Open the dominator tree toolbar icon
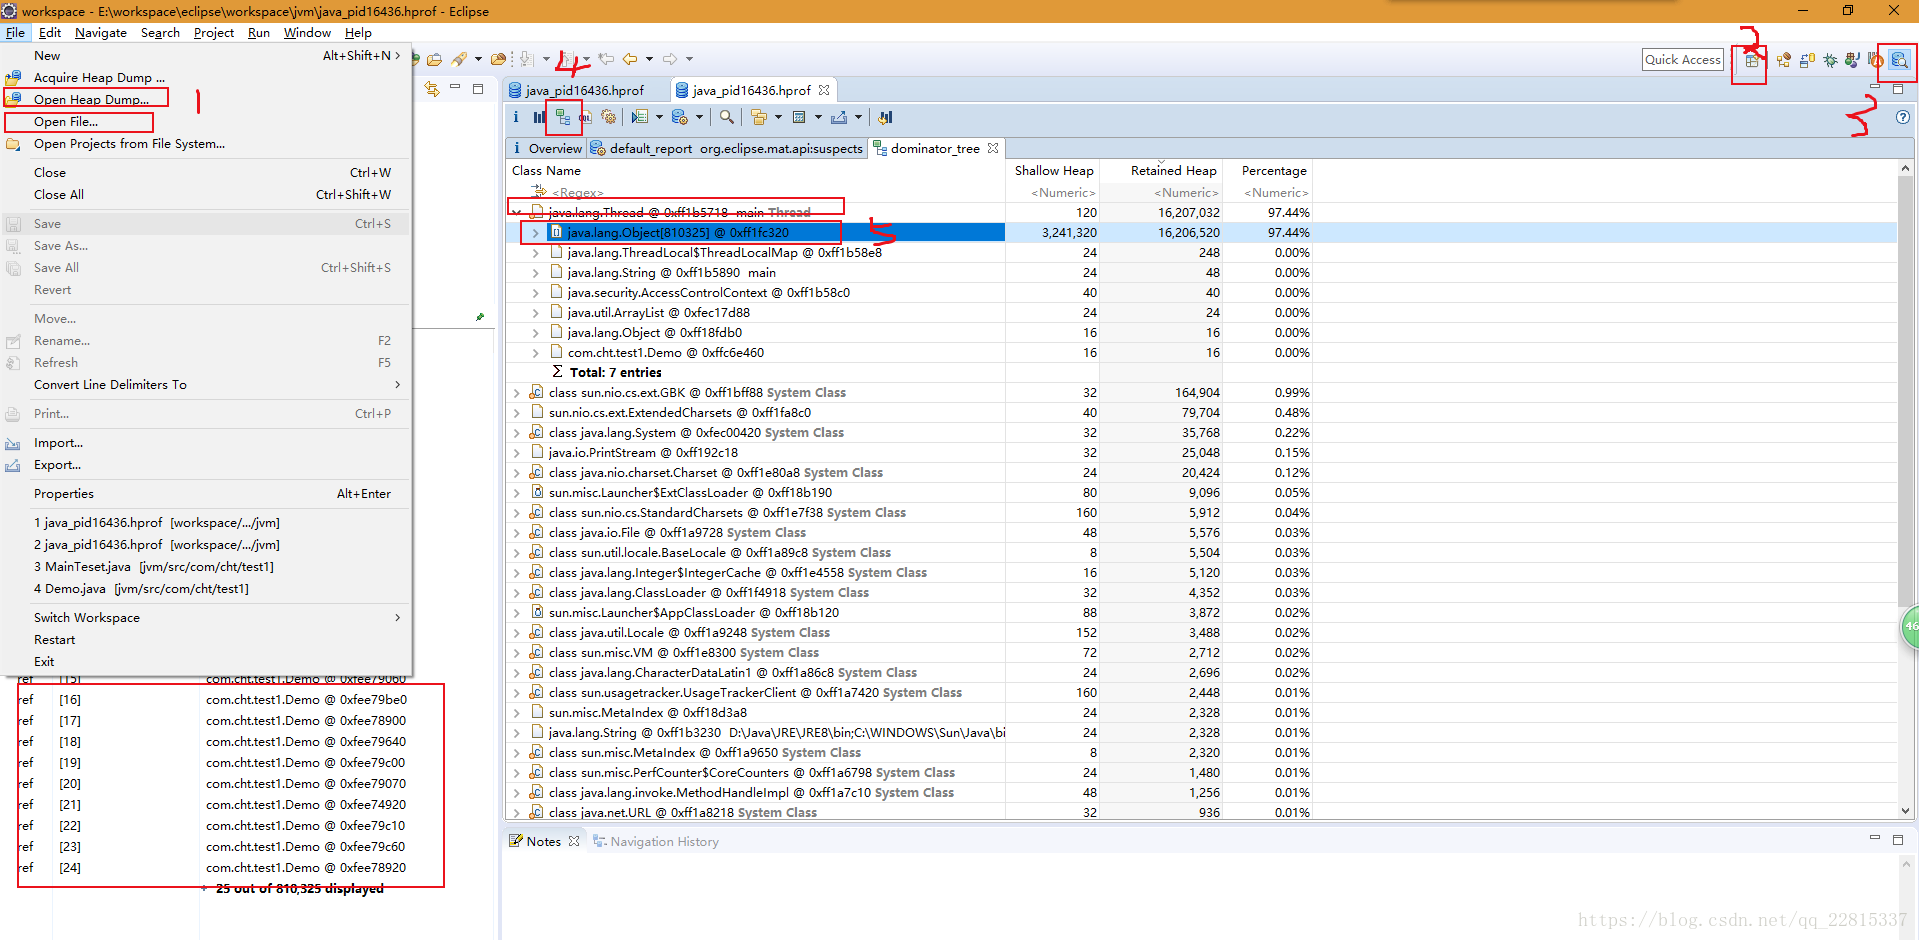Image resolution: width=1919 pixels, height=940 pixels. 563,117
